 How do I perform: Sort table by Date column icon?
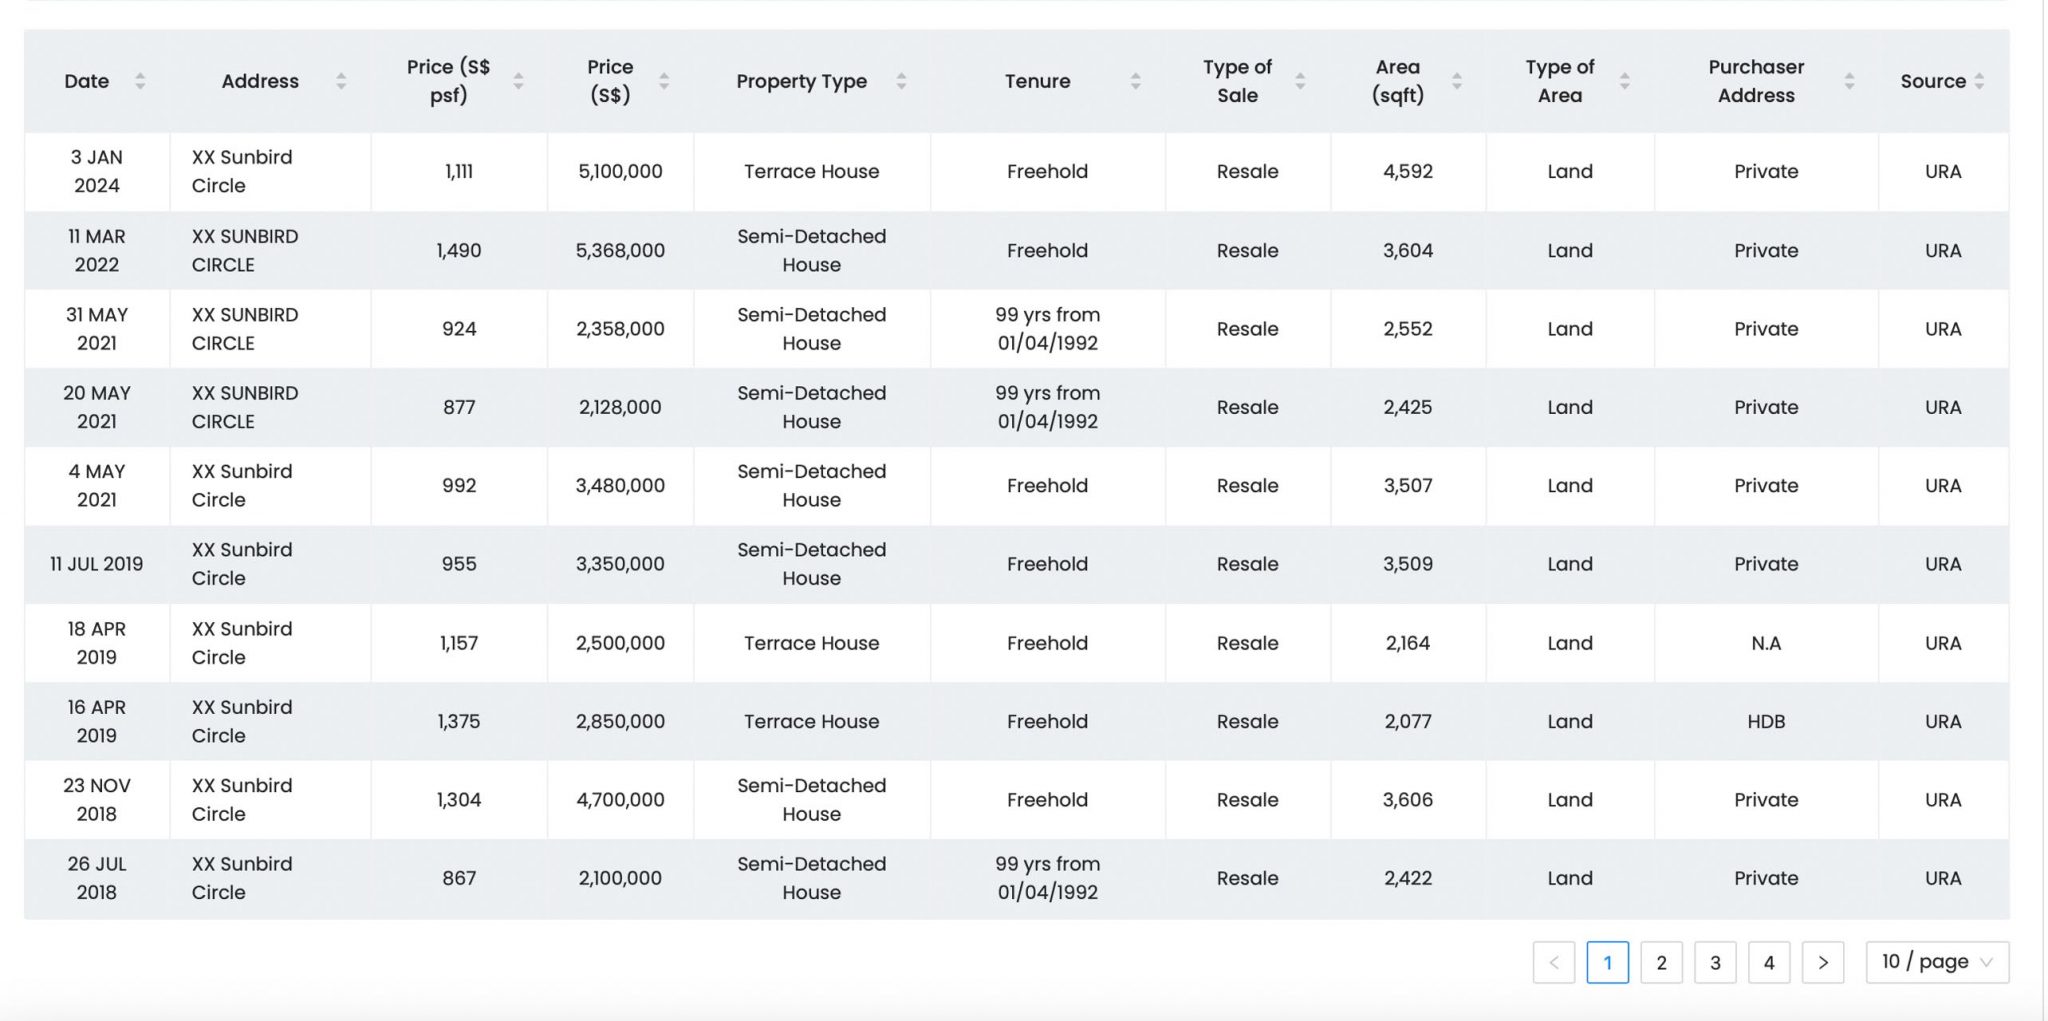point(140,81)
